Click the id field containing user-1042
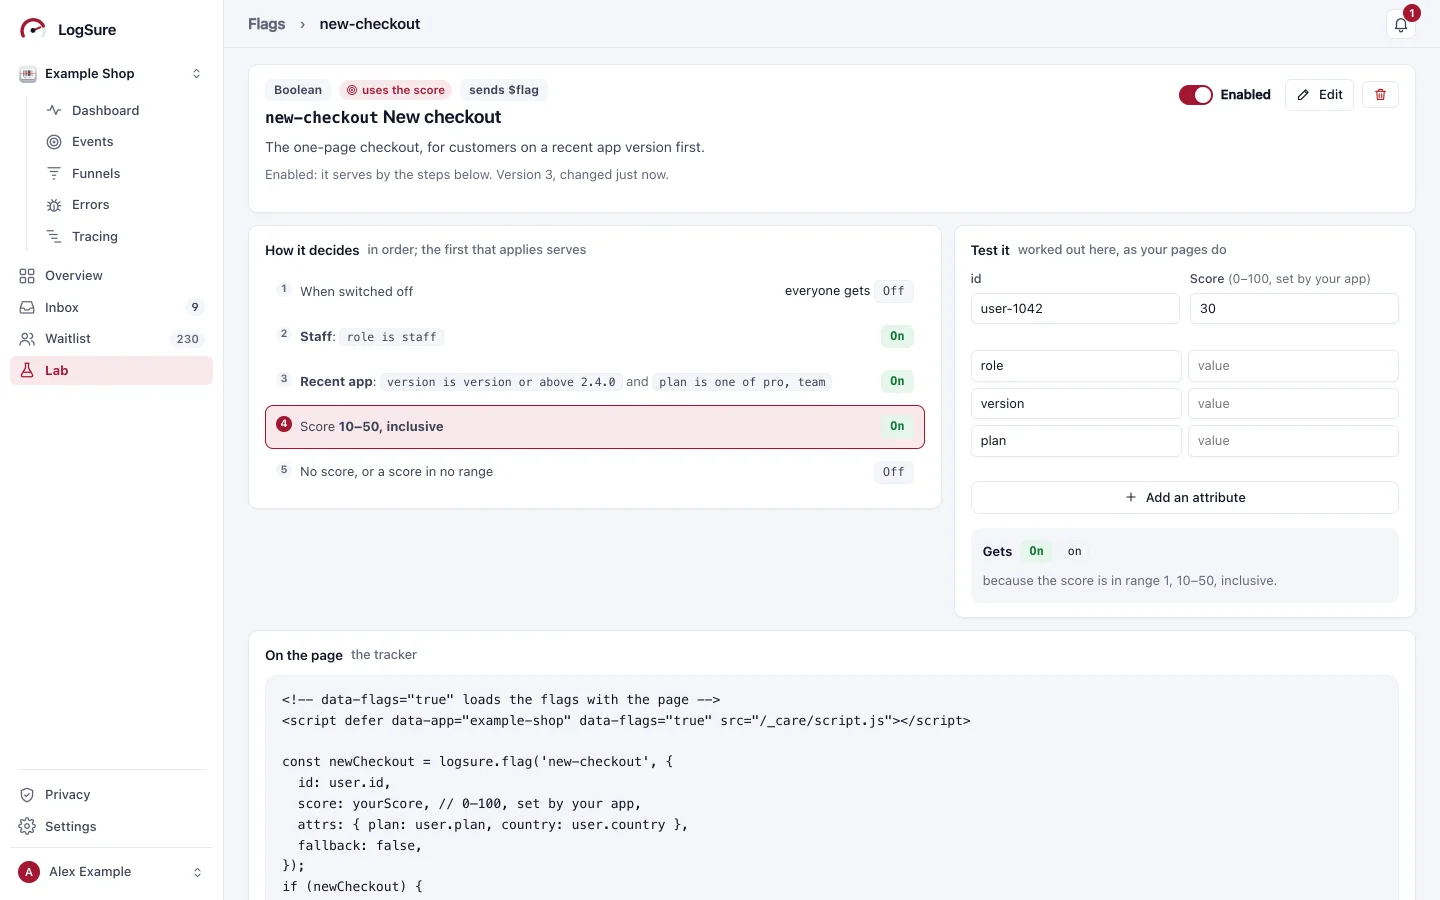The image size is (1440, 900). tap(1075, 309)
